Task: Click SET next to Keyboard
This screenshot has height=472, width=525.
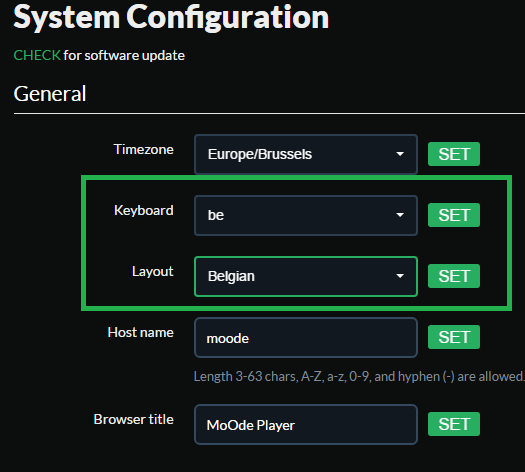Action: pos(454,215)
